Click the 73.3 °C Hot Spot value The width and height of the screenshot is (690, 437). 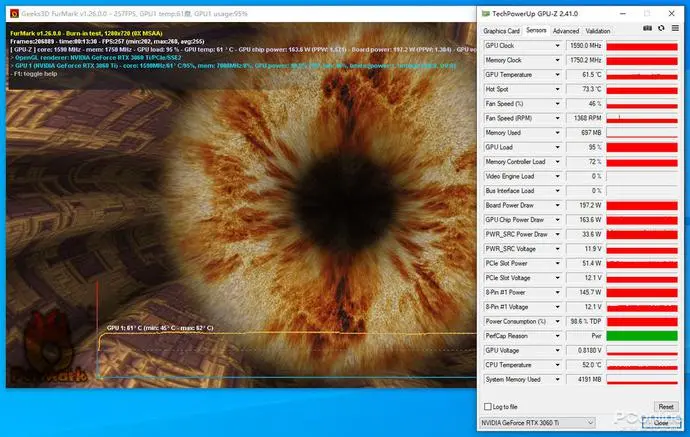[585, 89]
